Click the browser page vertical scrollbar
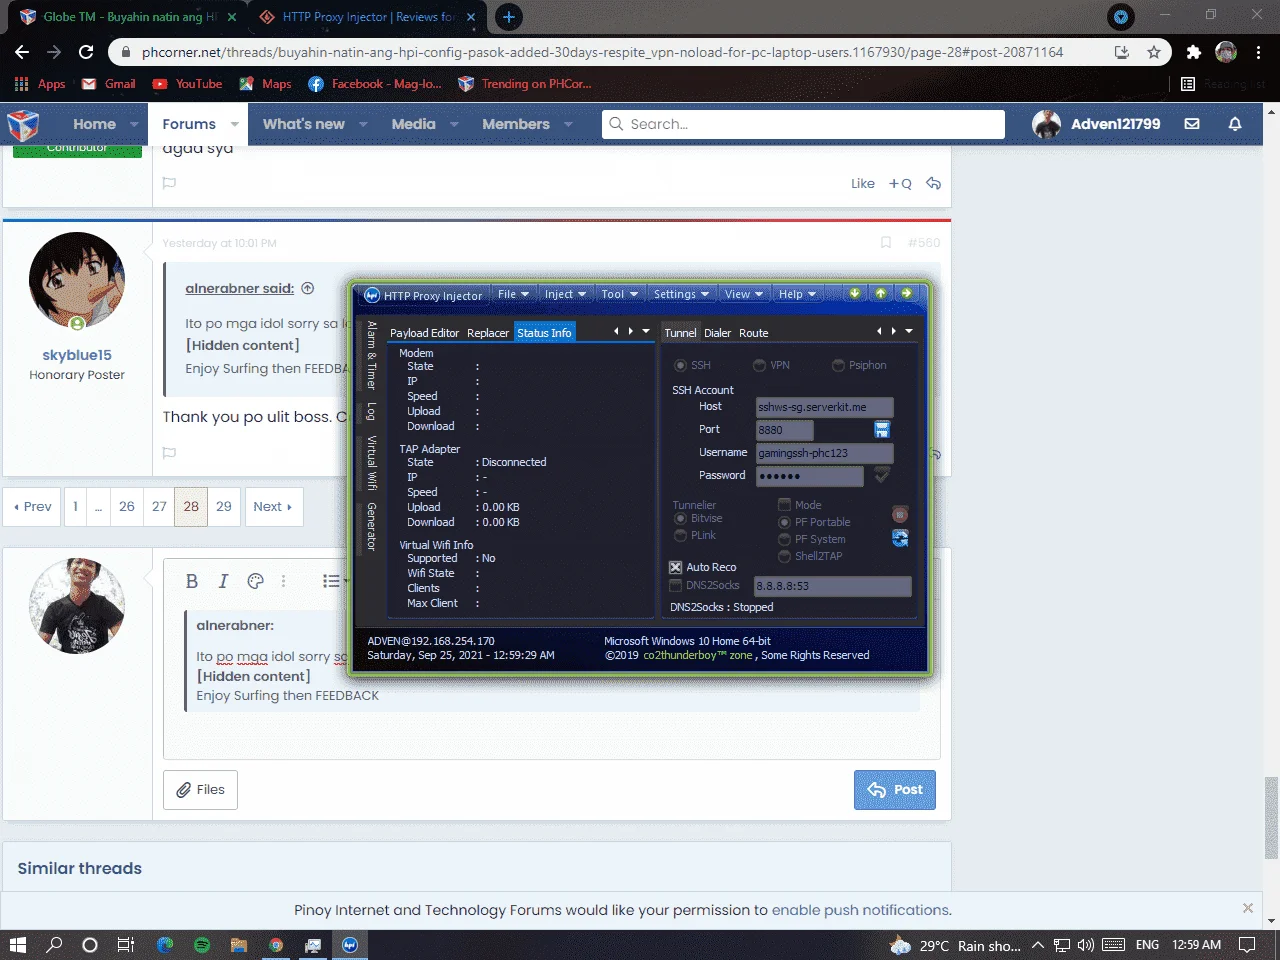Viewport: 1280px width, 960px height. coord(1271,817)
